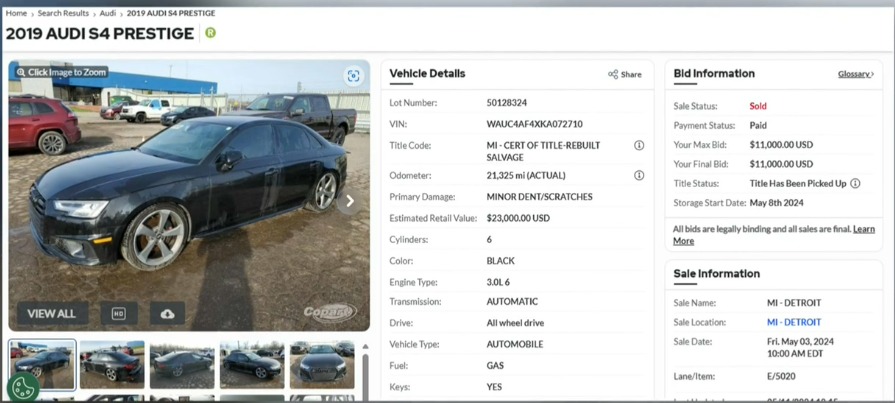Select the second car thumbnail
The width and height of the screenshot is (895, 403).
112,365
